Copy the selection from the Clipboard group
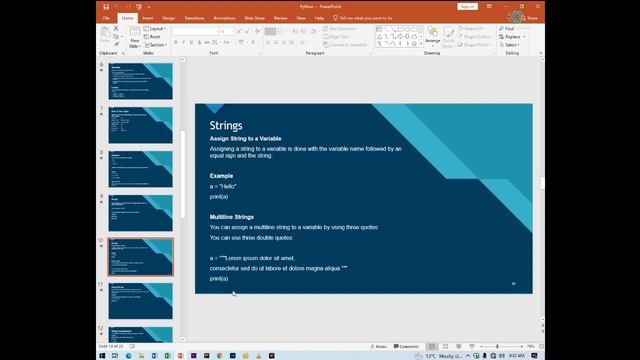Image resolution: width=640 pixels, height=360 pixels. 116,36
